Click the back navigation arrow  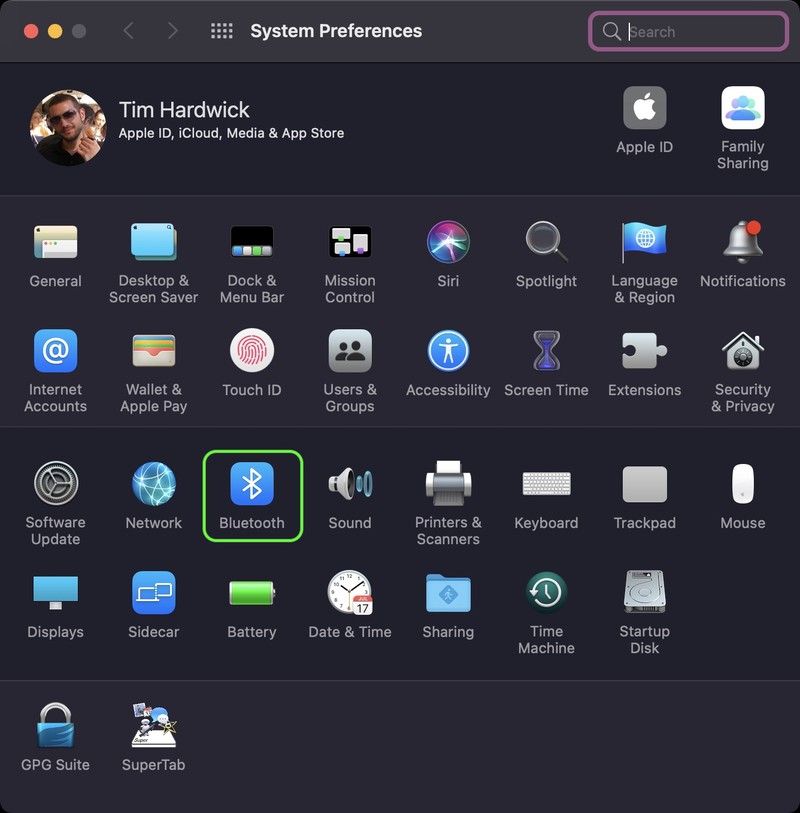pyautogui.click(x=128, y=31)
